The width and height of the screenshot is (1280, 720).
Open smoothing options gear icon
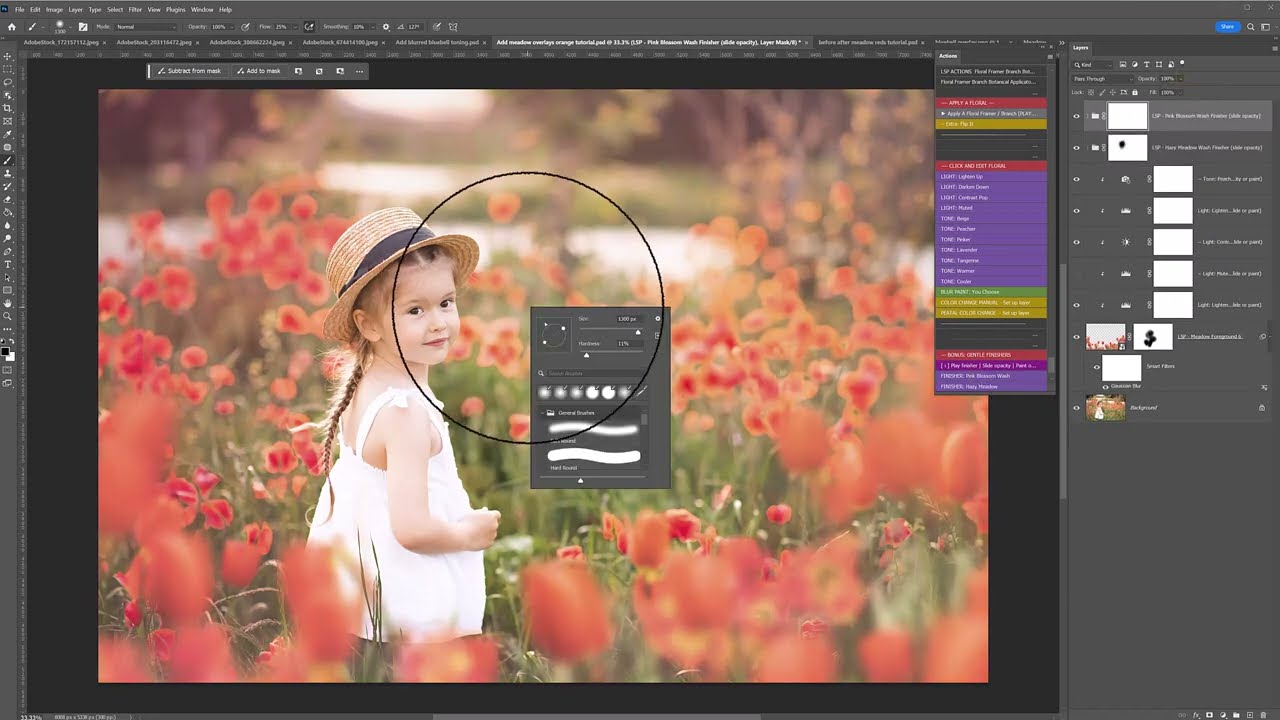pyautogui.click(x=386, y=26)
